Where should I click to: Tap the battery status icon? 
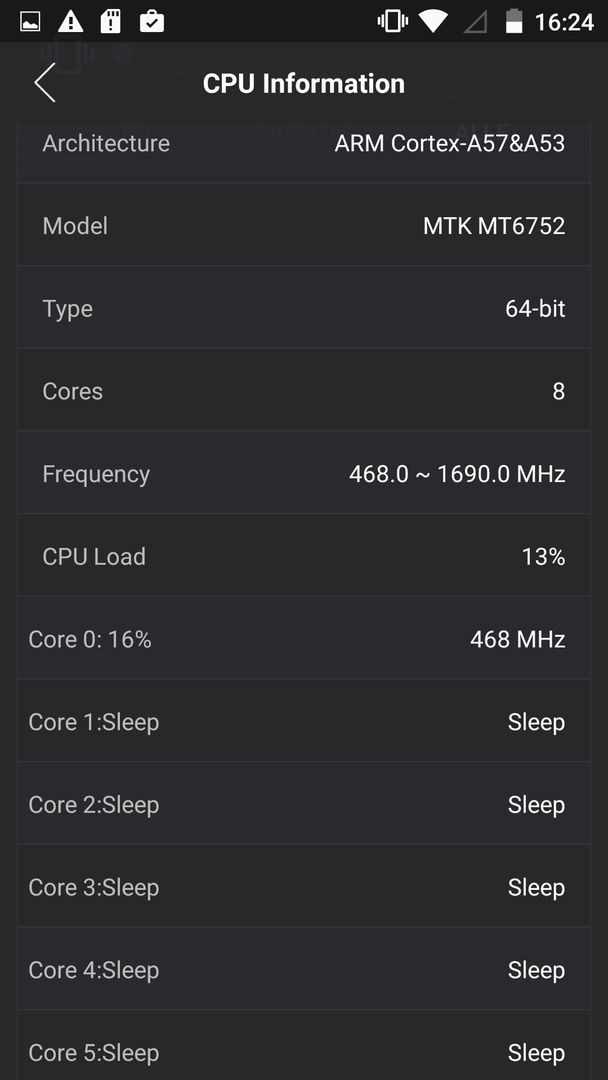coord(514,22)
